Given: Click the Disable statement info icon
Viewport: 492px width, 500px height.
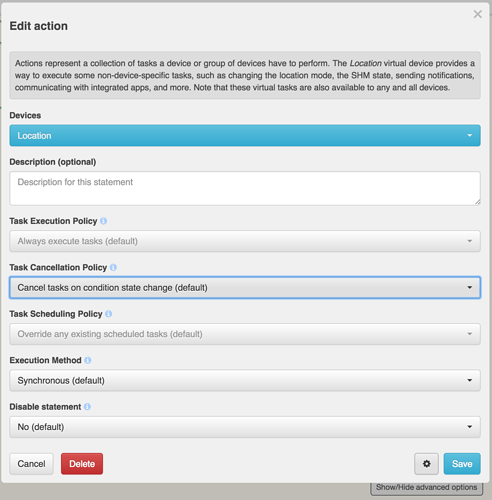Looking at the screenshot, I should (x=87, y=407).
